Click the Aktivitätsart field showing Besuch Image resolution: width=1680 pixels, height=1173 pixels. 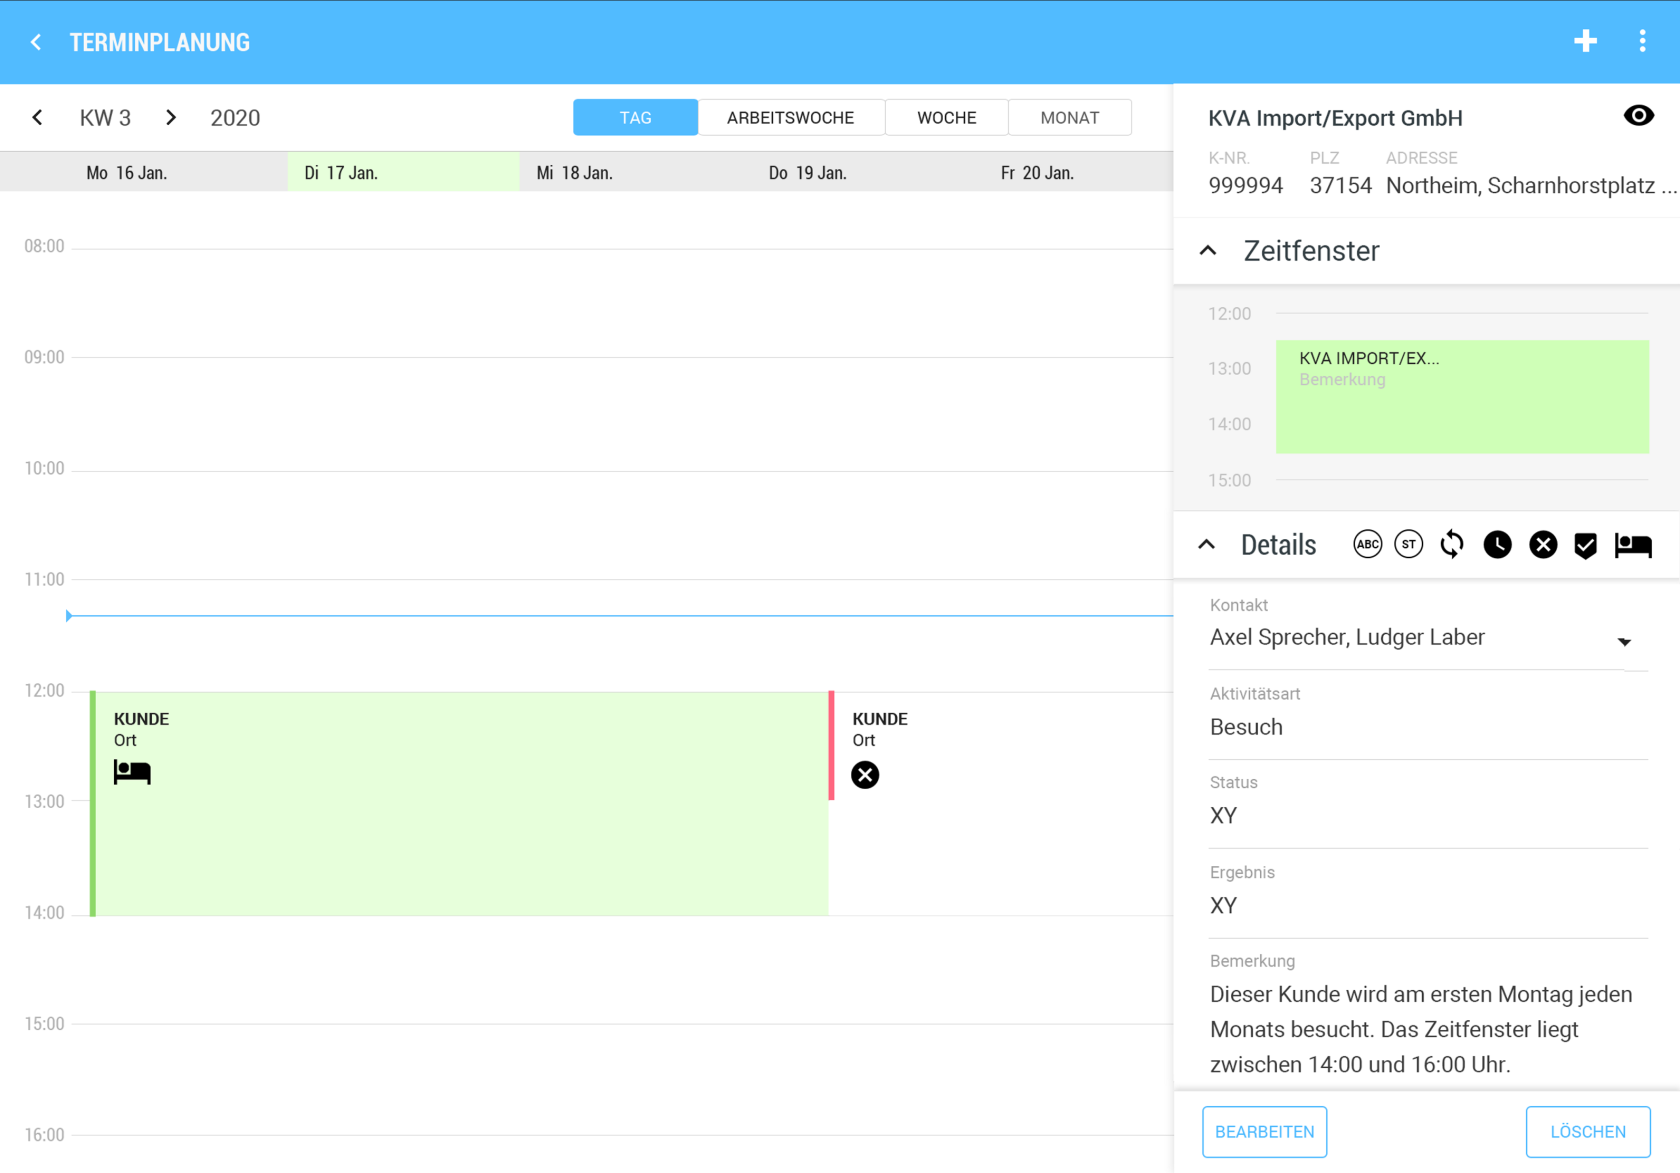coord(1428,727)
